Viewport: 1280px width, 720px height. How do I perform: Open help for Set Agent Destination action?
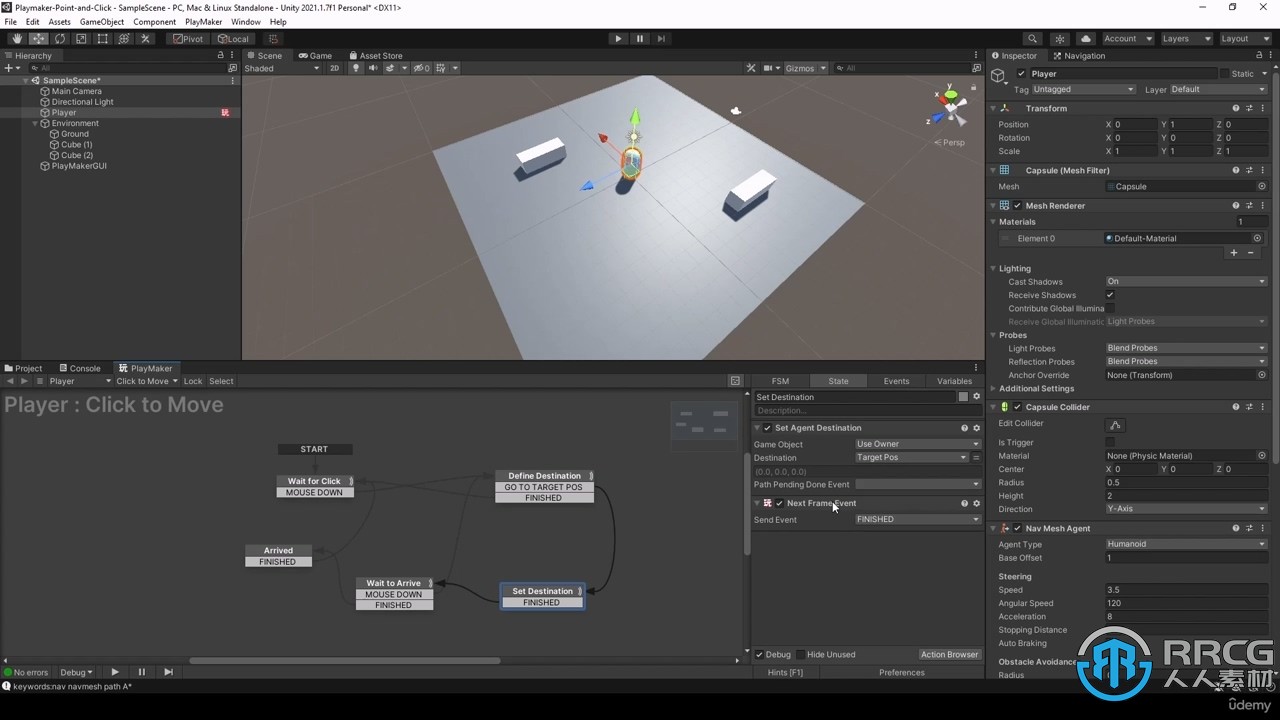964,428
